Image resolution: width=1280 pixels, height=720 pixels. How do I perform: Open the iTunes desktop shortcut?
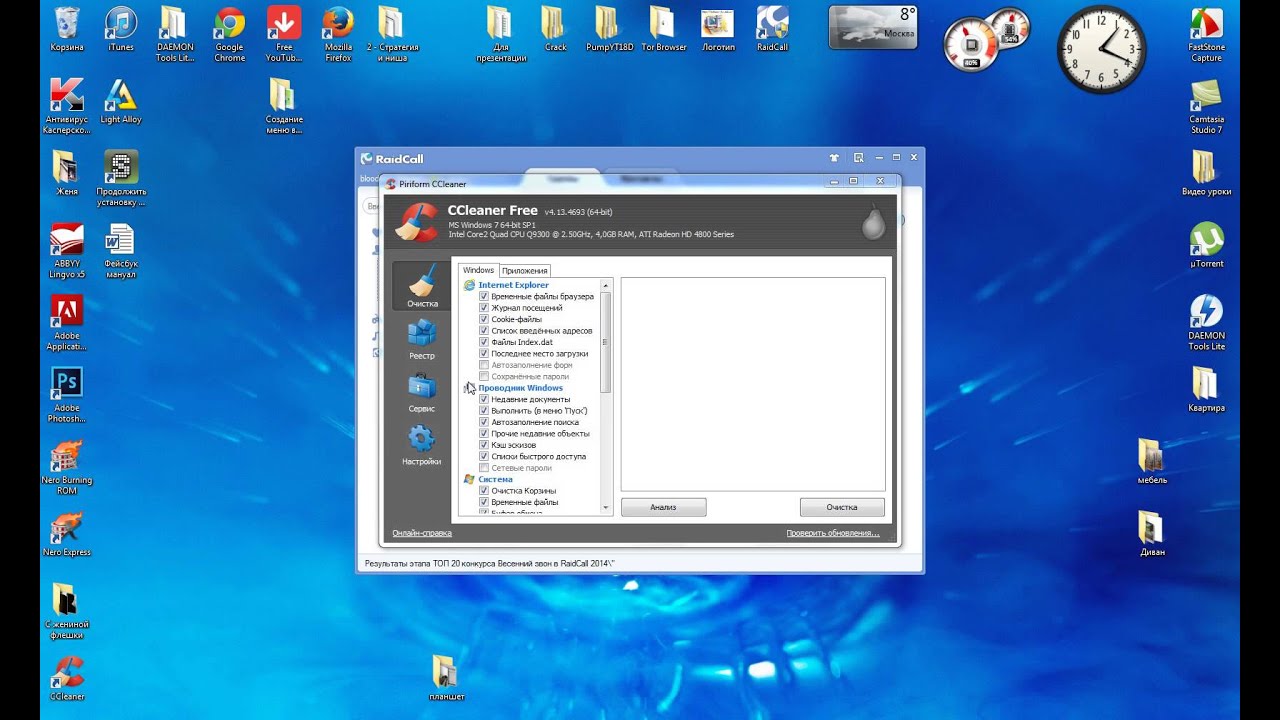pyautogui.click(x=121, y=29)
